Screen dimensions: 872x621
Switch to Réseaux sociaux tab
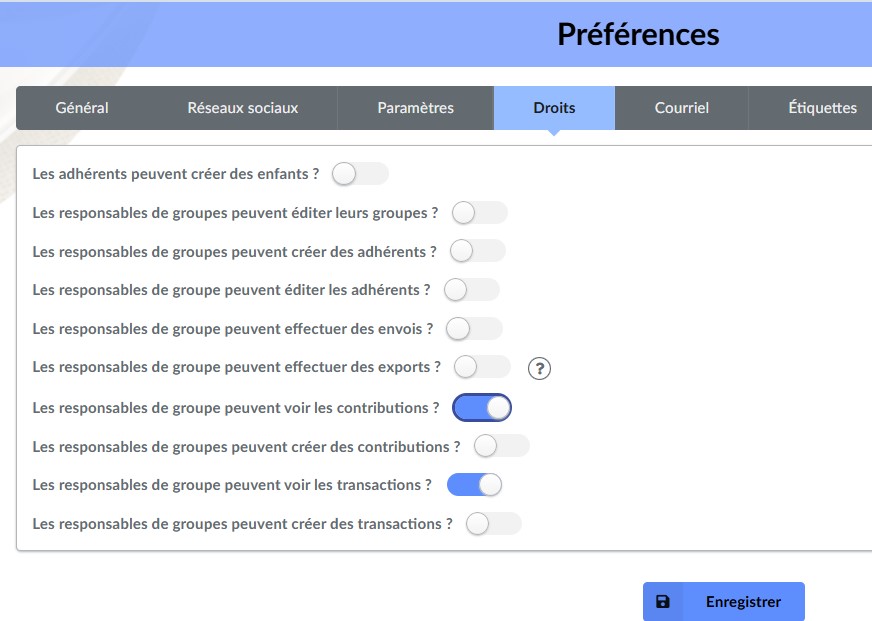coord(242,108)
